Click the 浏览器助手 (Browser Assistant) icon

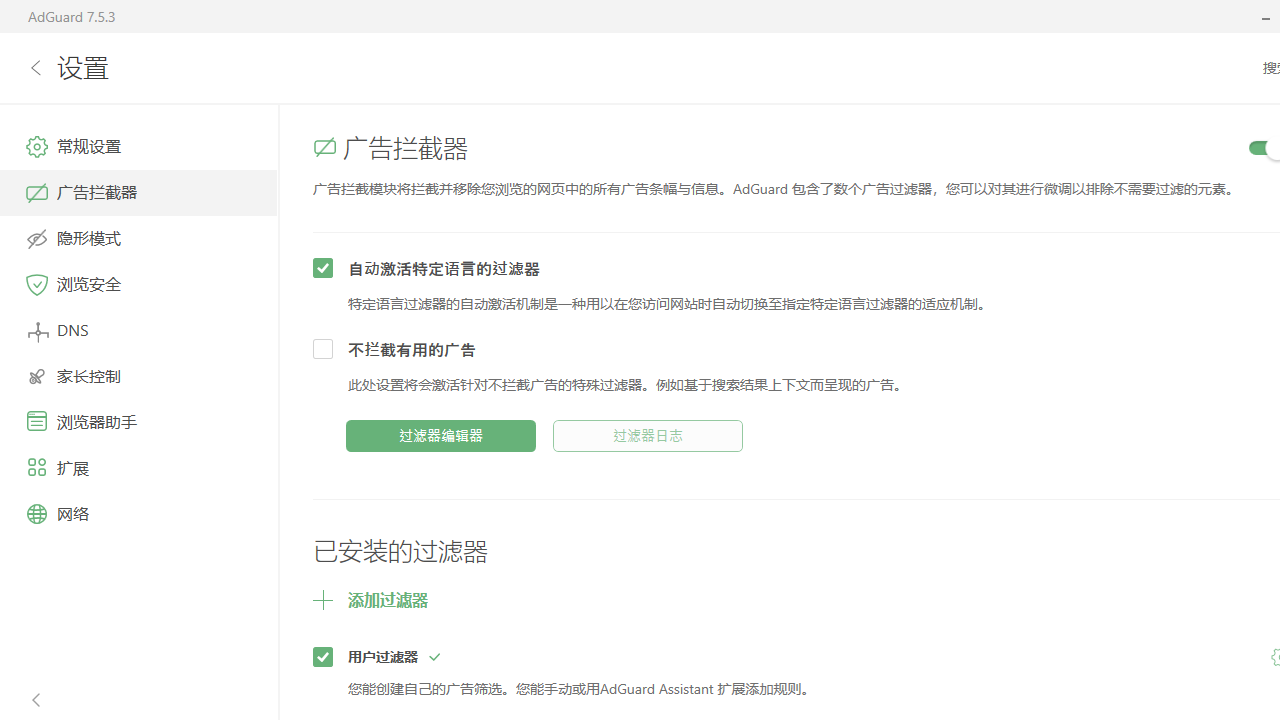click(x=37, y=421)
